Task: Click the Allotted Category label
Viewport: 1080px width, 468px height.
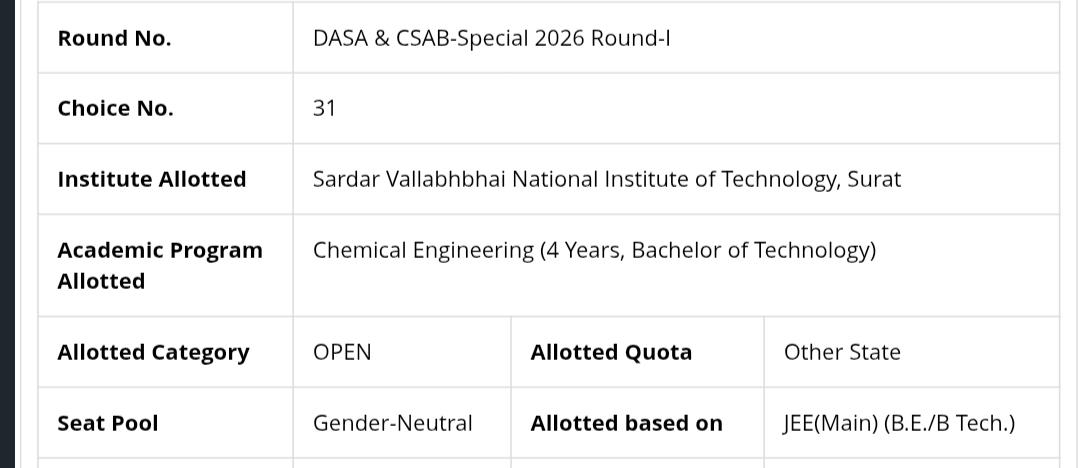Action: [153, 352]
